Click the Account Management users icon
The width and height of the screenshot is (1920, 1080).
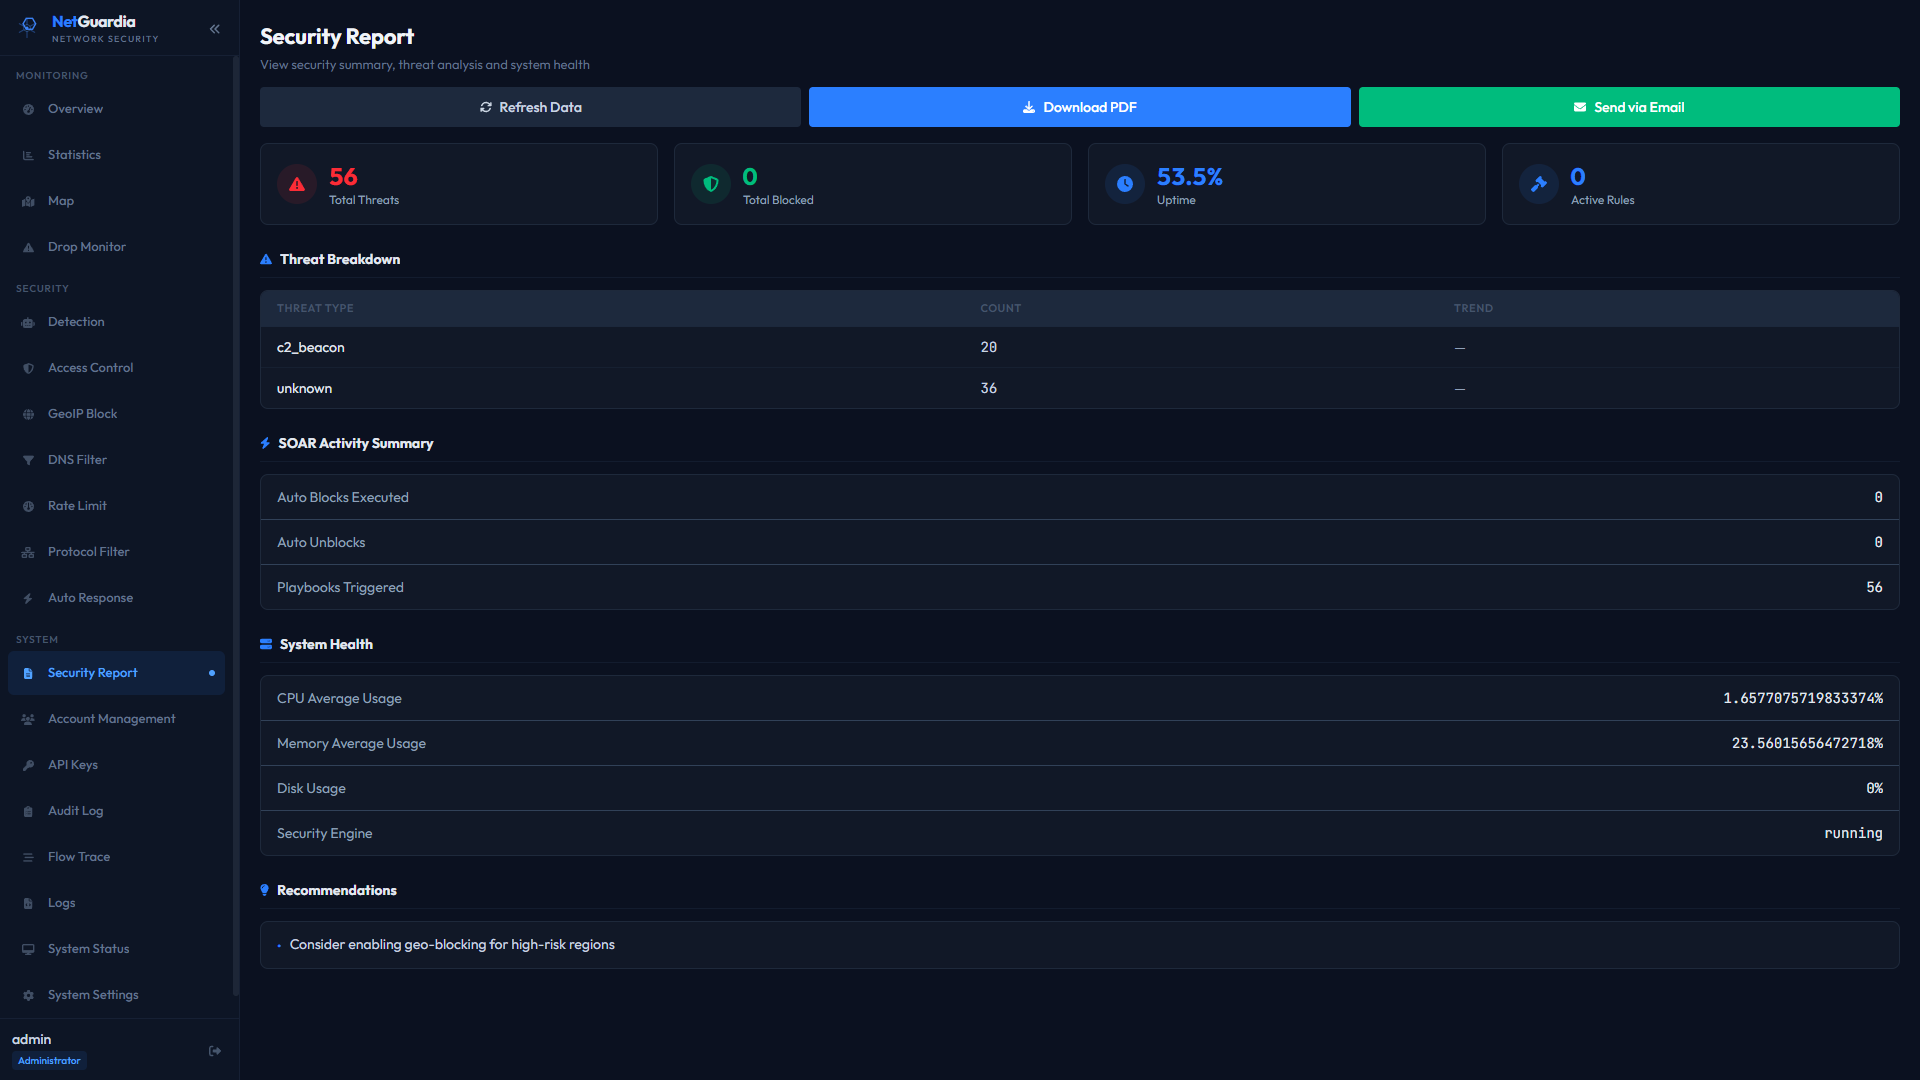(28, 719)
